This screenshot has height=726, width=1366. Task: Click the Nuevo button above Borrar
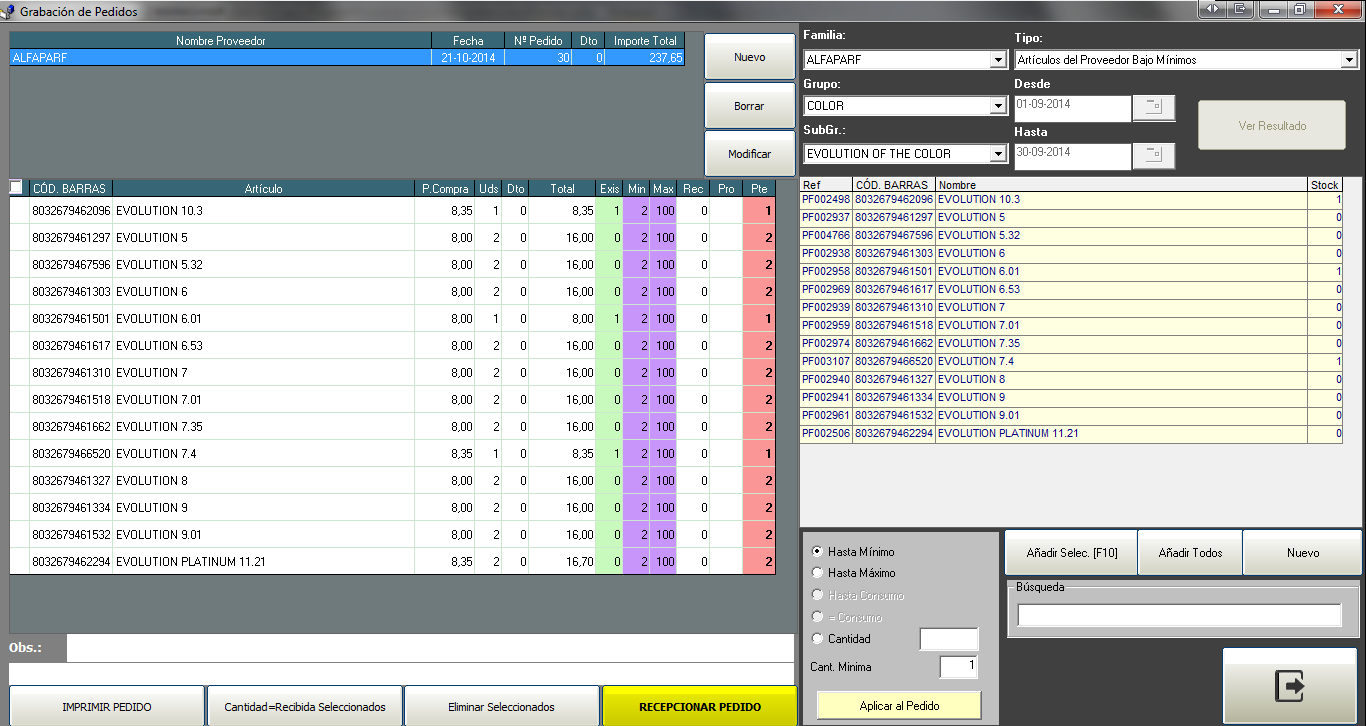pos(749,57)
